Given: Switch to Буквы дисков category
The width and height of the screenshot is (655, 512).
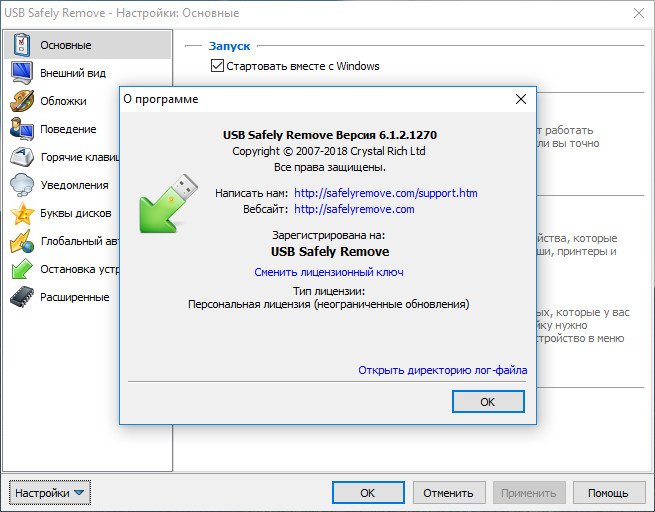Looking at the screenshot, I should (76, 213).
